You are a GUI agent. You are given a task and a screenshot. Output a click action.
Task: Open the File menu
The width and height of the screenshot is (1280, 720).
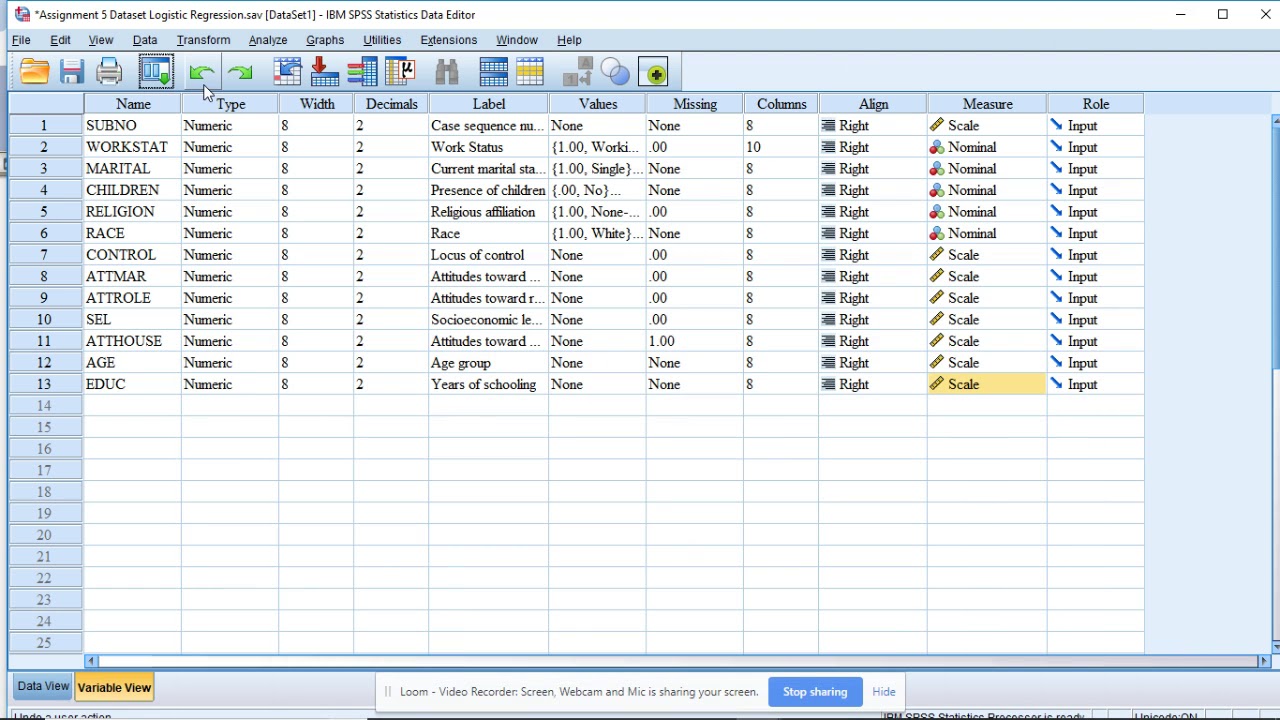21,40
